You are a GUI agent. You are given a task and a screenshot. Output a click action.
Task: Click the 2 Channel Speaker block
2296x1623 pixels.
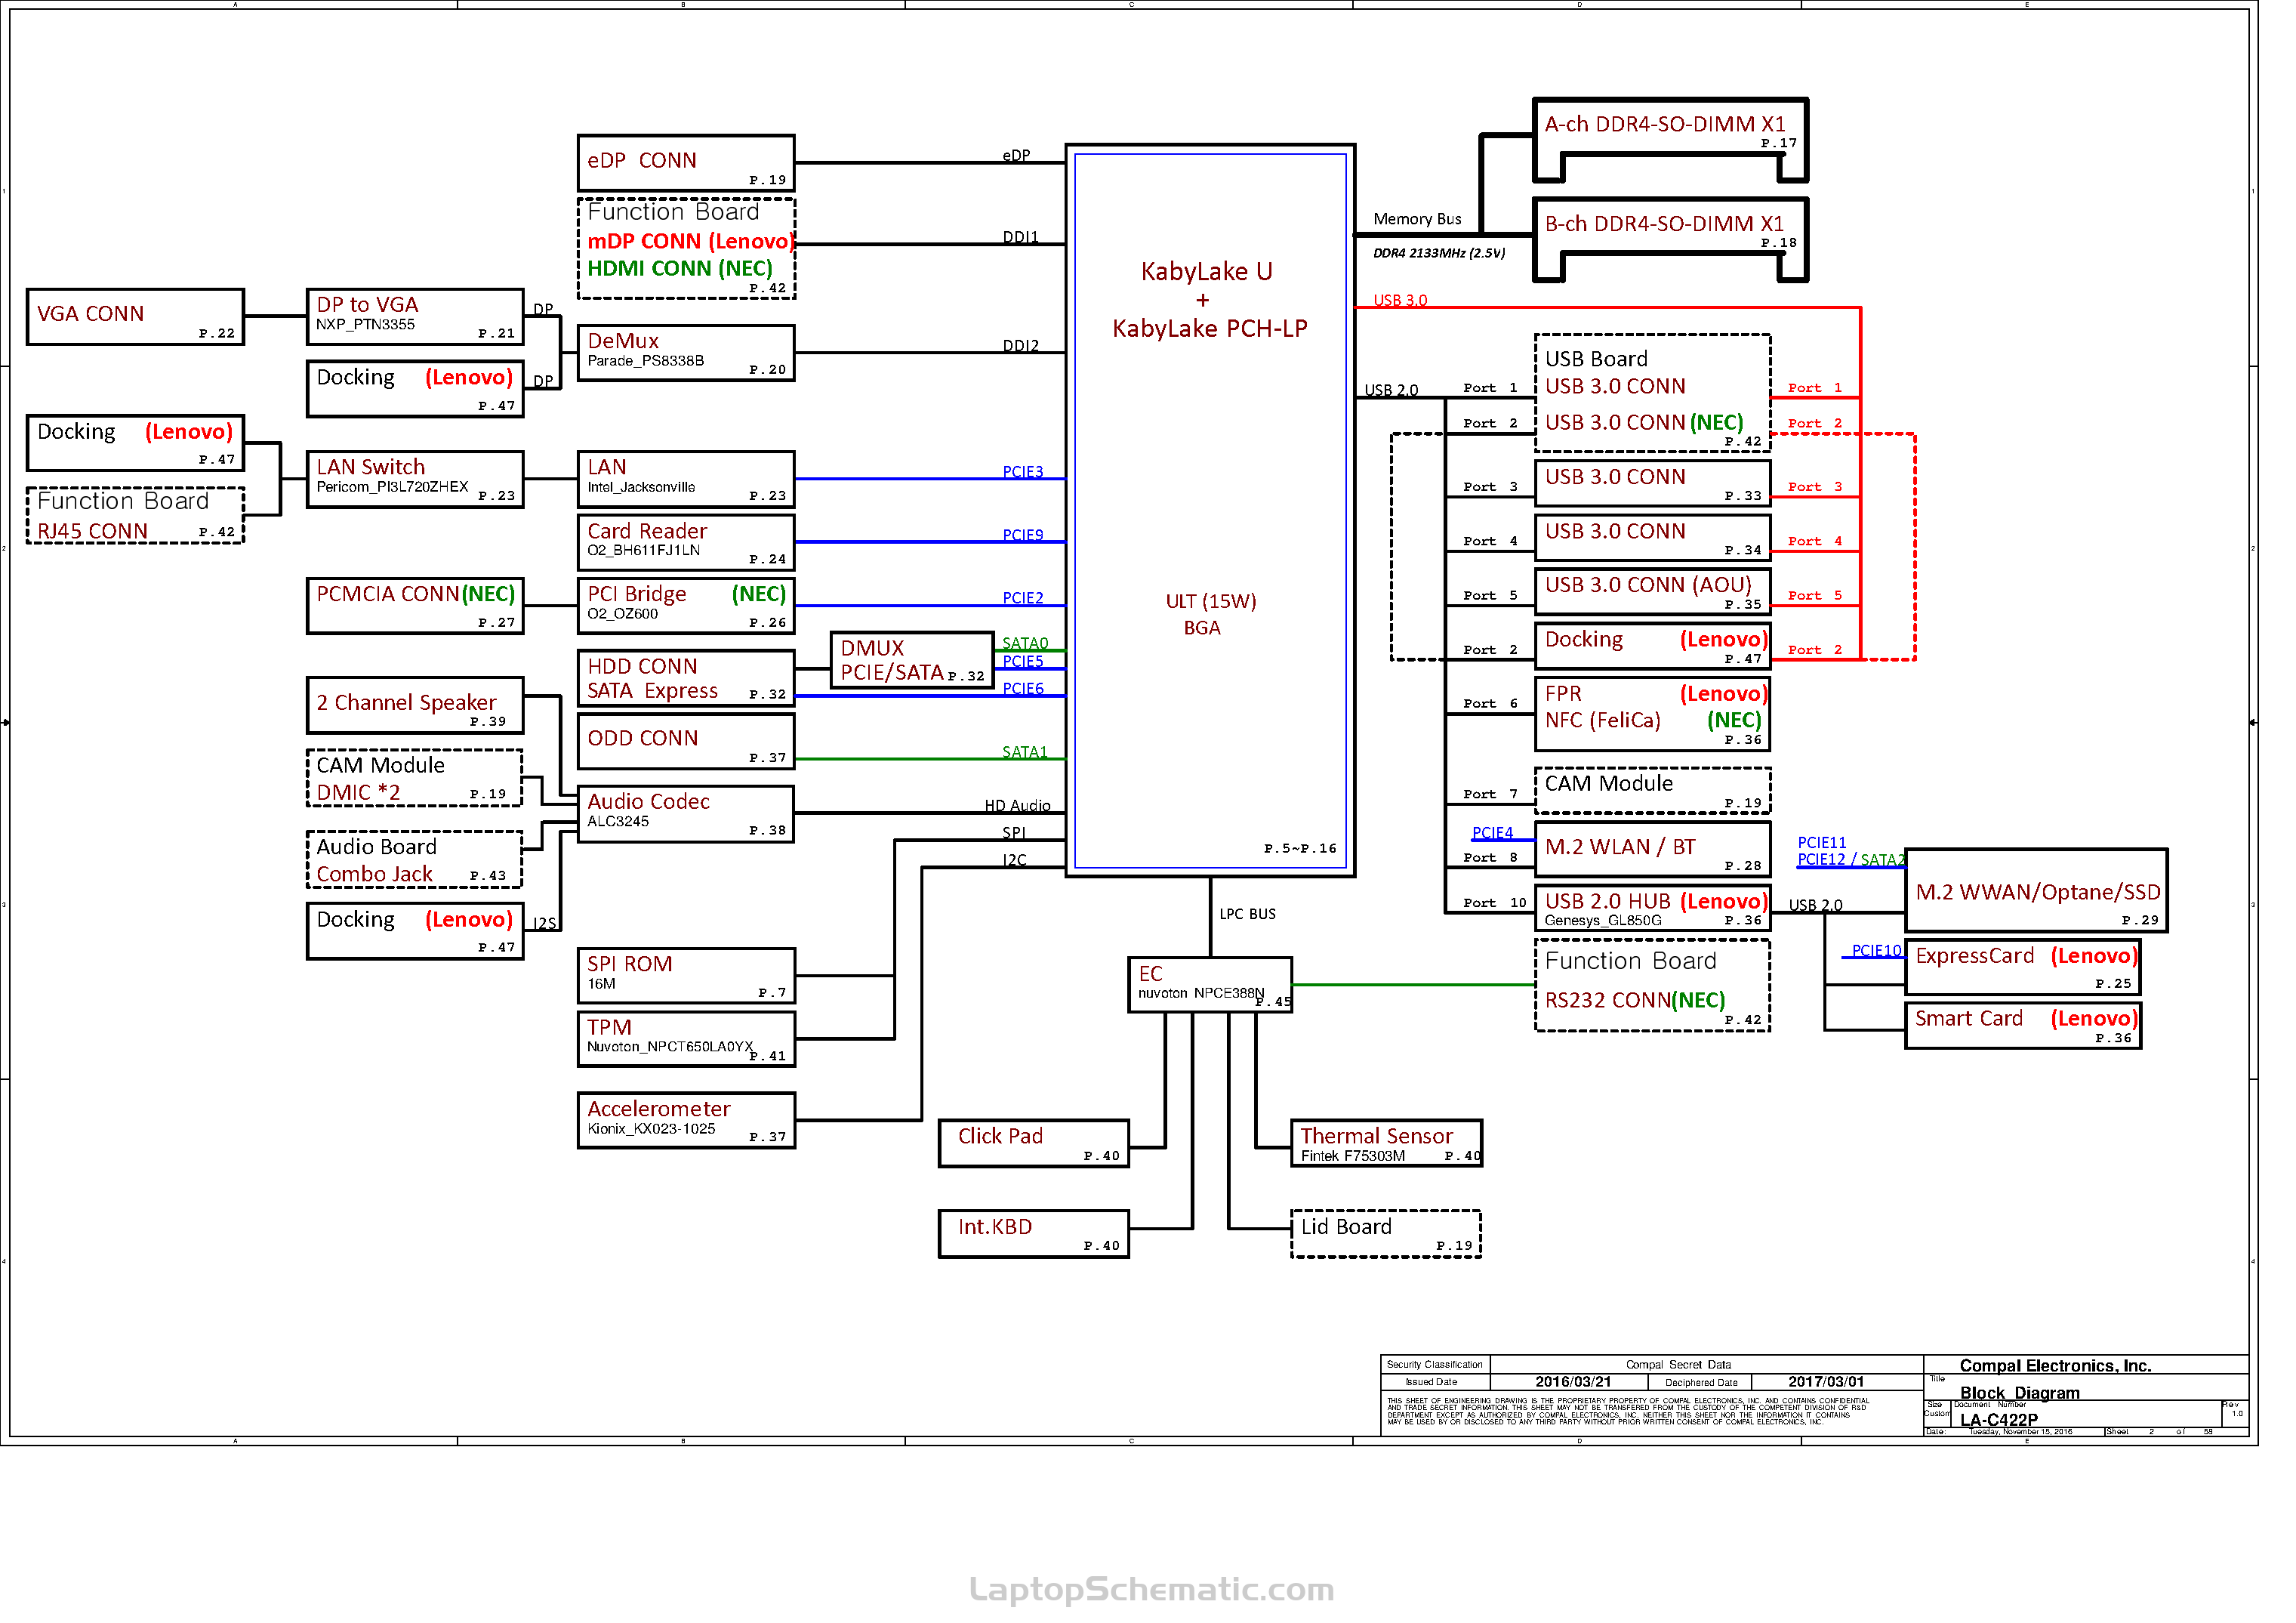pyautogui.click(x=415, y=705)
